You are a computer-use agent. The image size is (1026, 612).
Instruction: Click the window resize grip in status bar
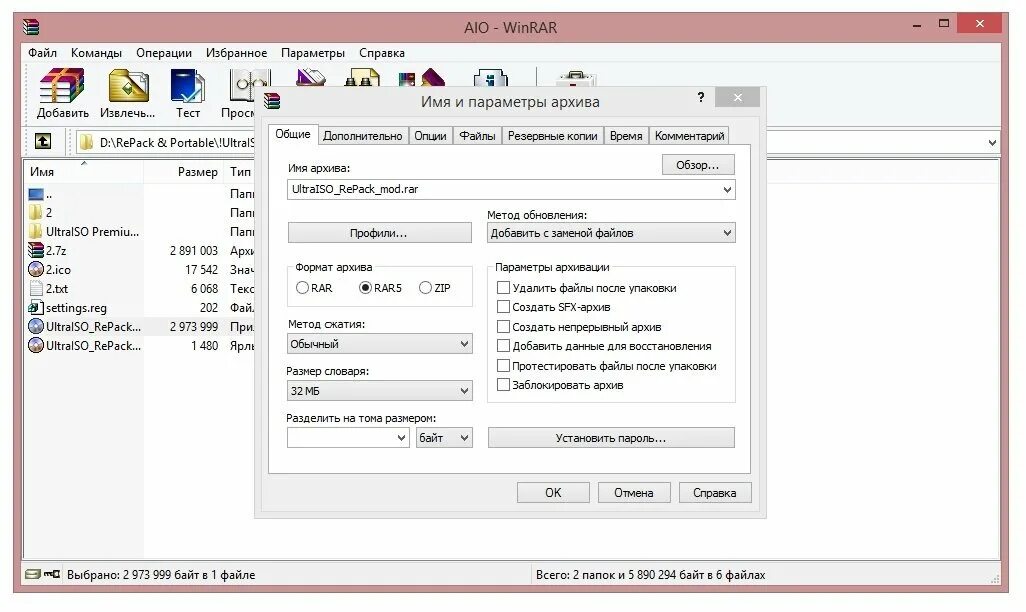point(994,578)
